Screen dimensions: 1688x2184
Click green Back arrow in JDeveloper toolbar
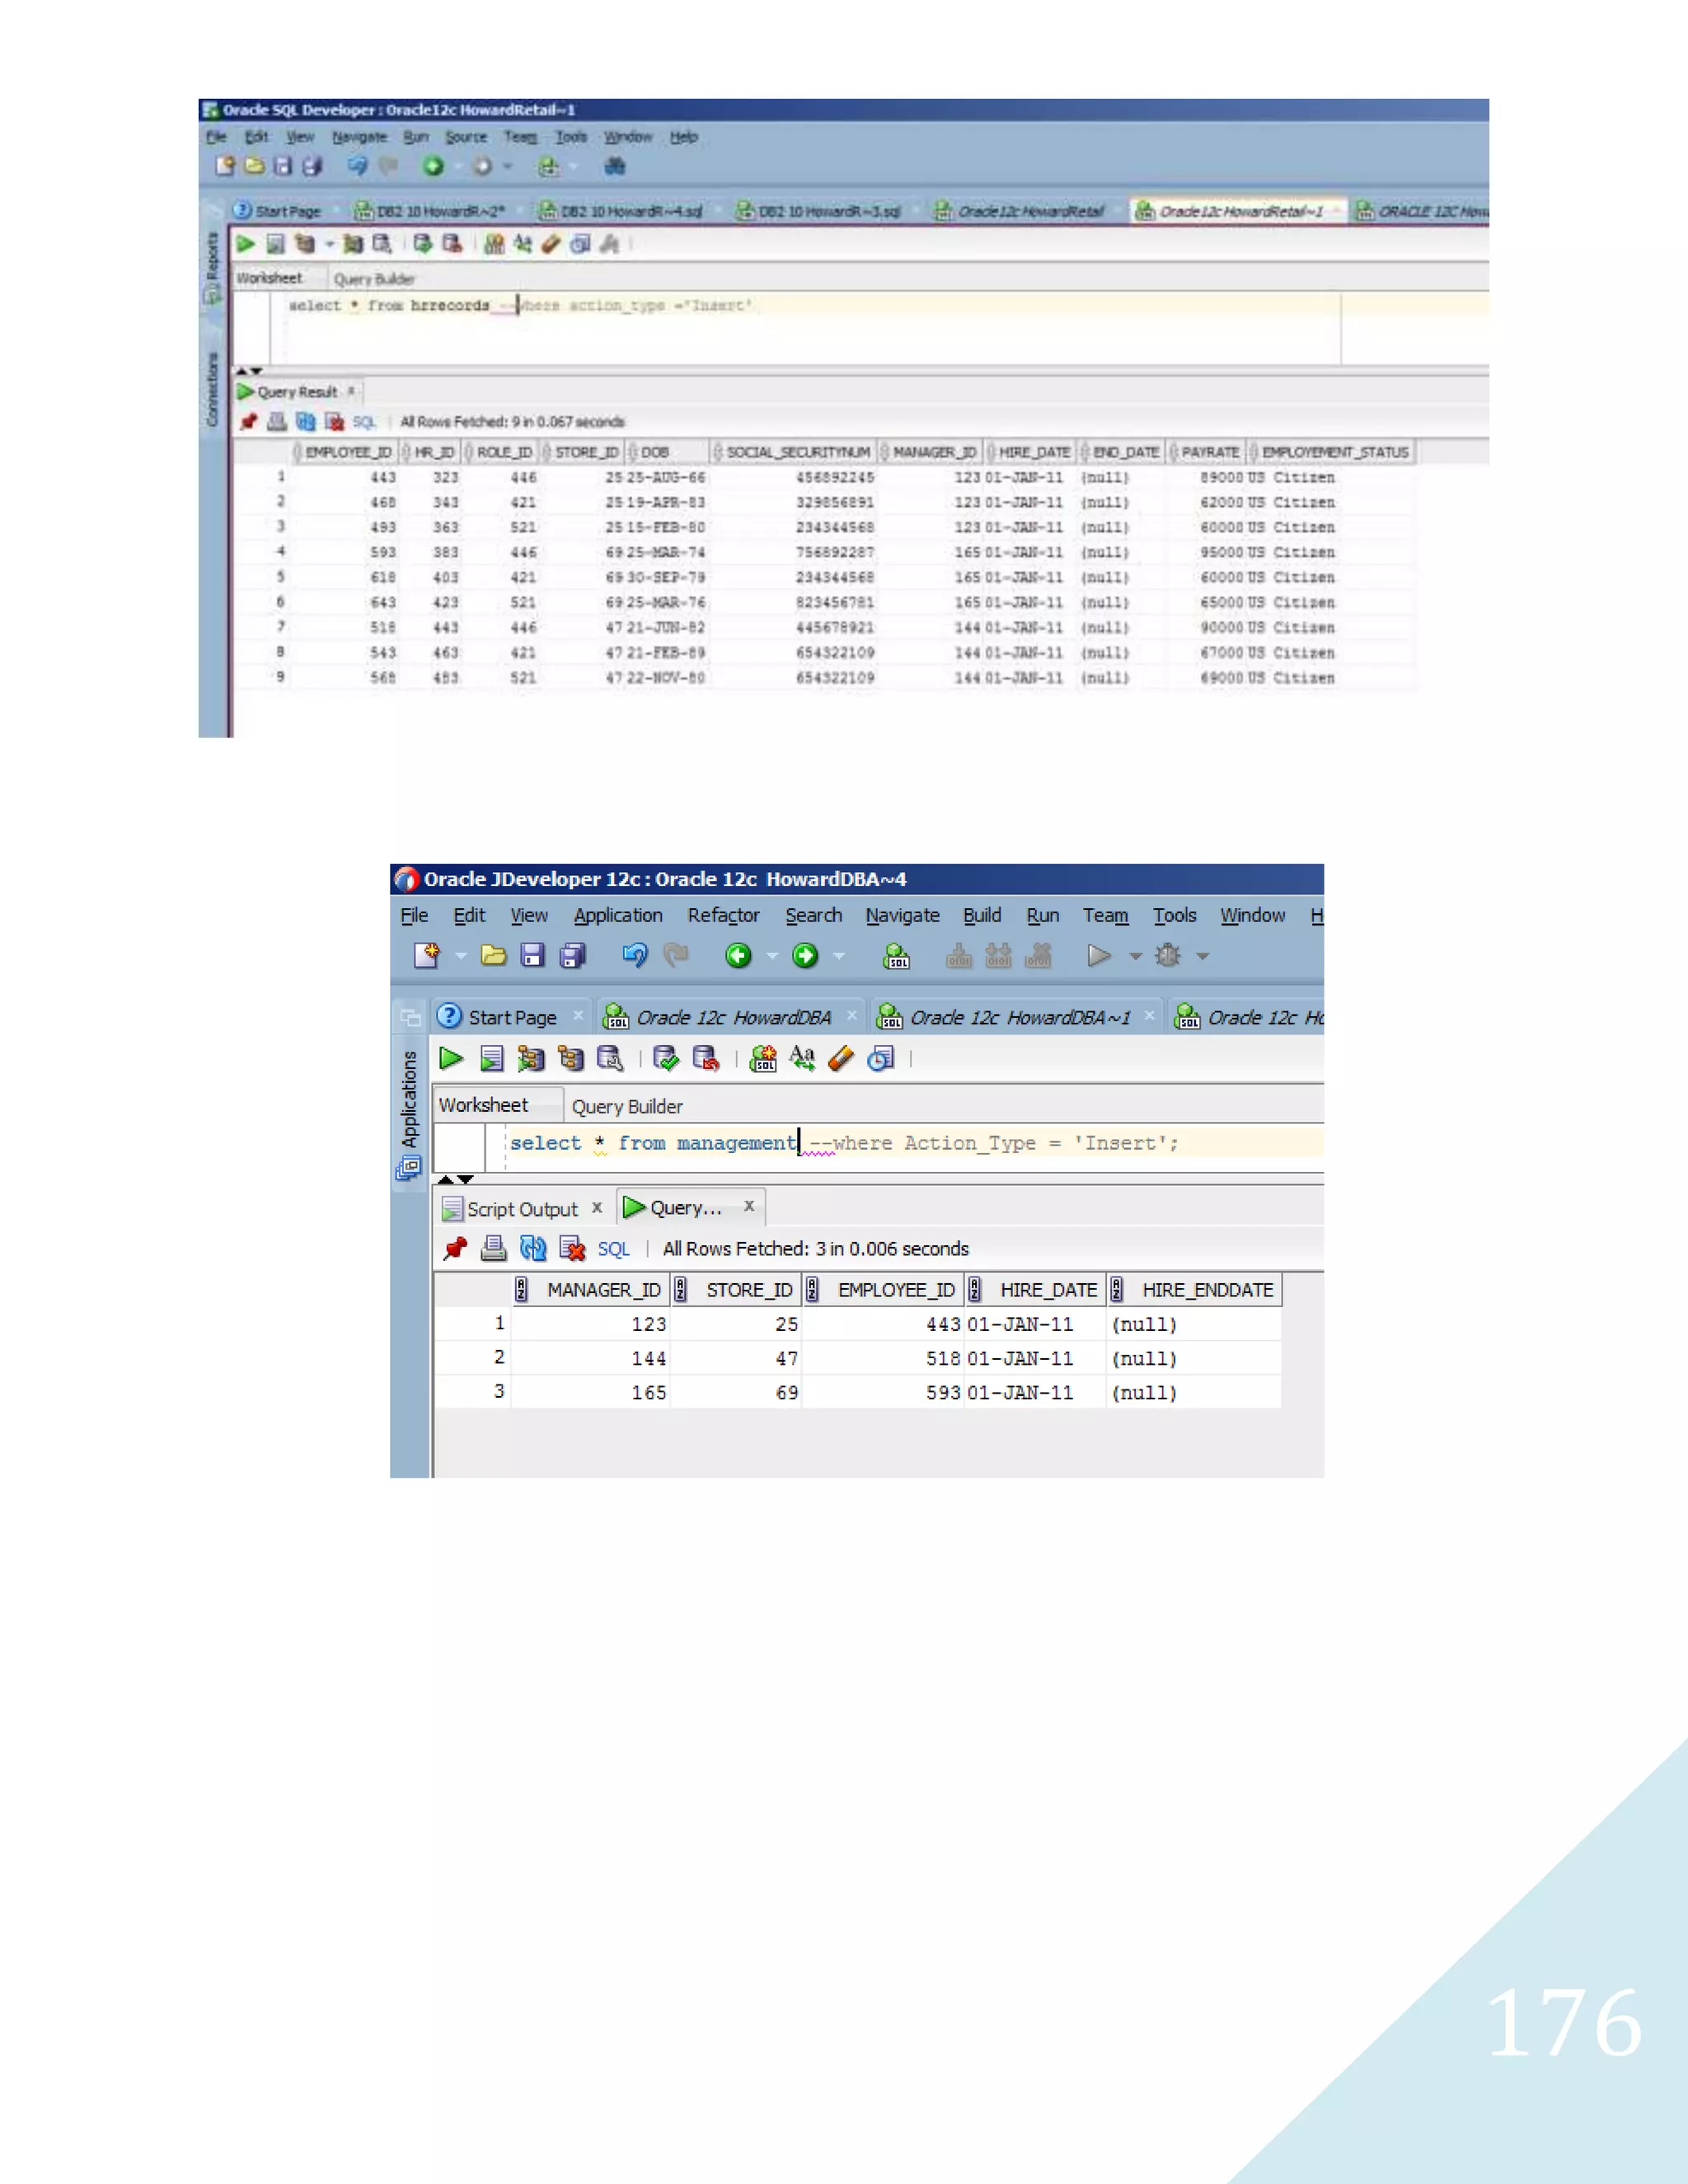(x=738, y=956)
